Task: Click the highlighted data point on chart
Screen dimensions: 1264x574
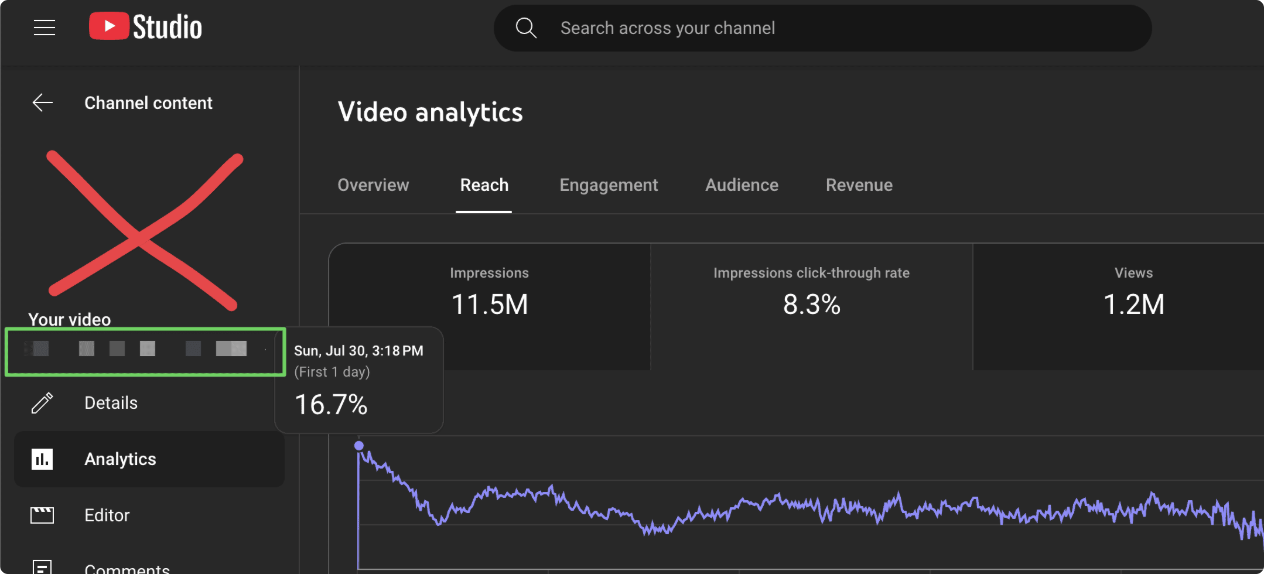Action: 359,446
